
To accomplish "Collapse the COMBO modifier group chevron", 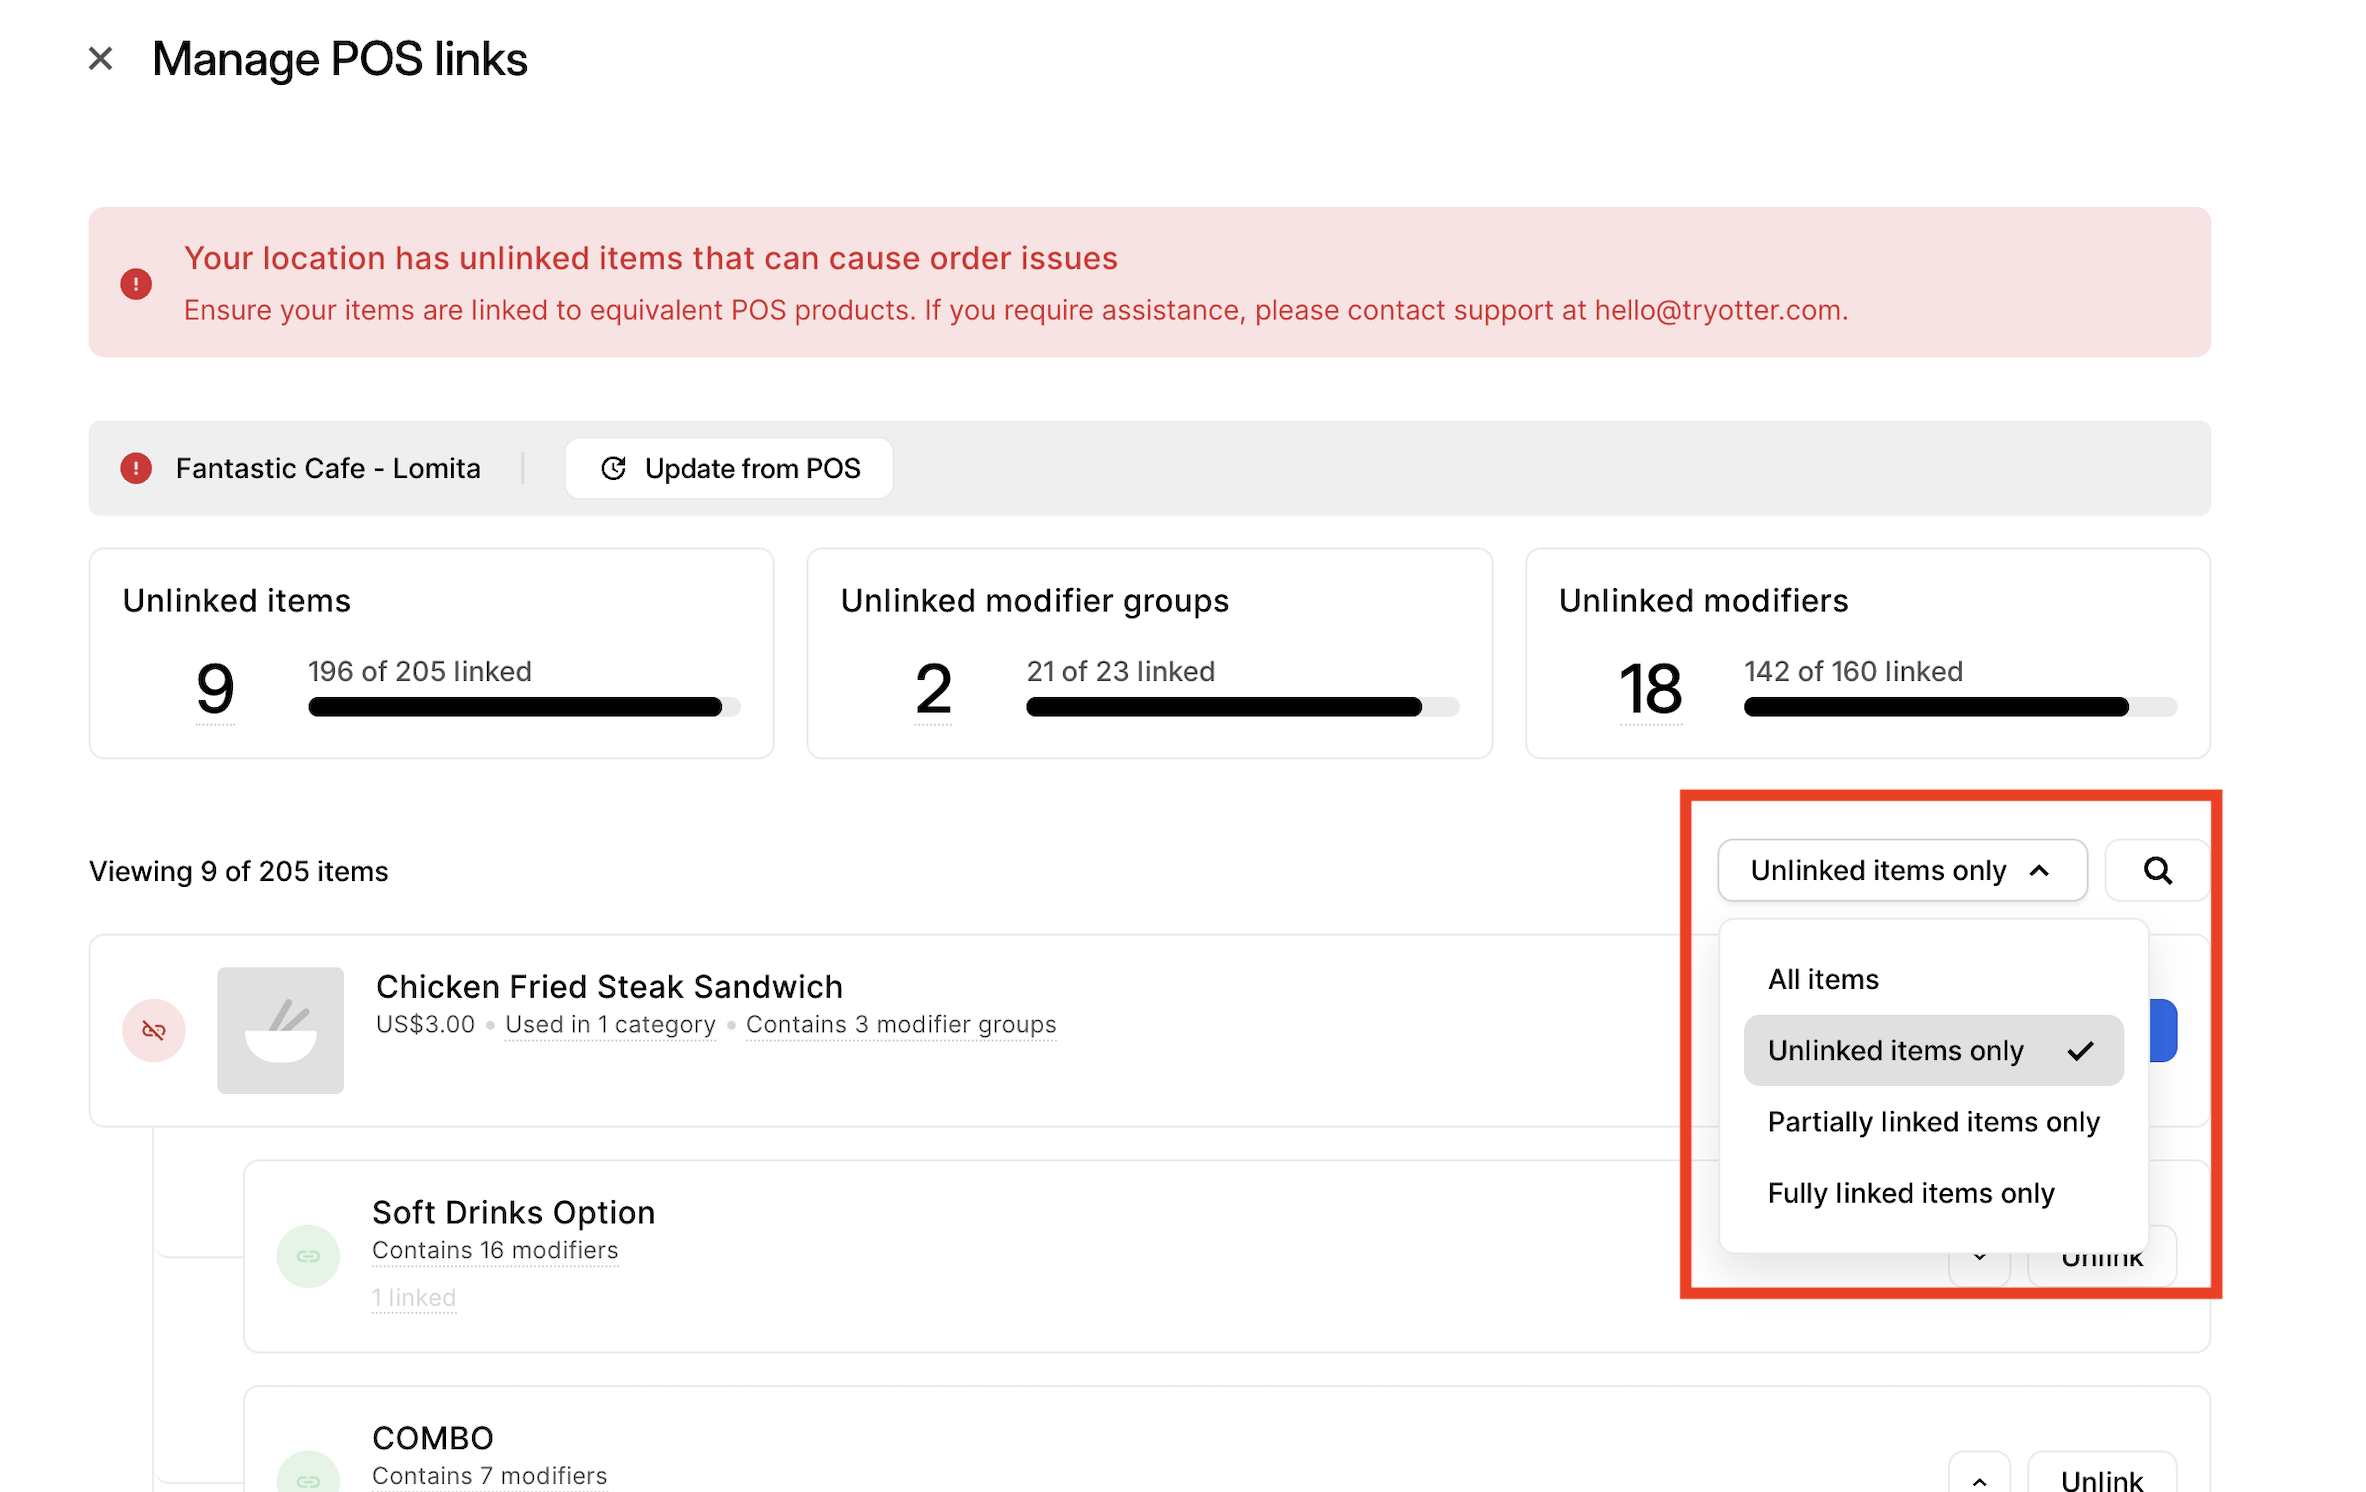I will 1979,1480.
